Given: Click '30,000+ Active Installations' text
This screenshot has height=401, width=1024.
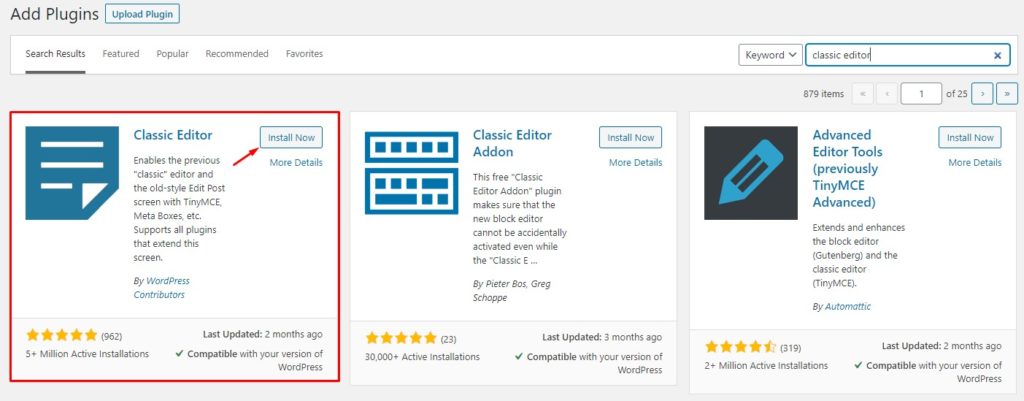Looking at the screenshot, I should click(x=423, y=357).
